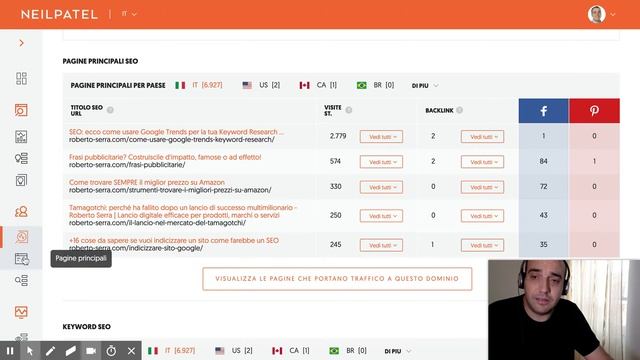Click the NEILPATEL logo

tap(60, 14)
